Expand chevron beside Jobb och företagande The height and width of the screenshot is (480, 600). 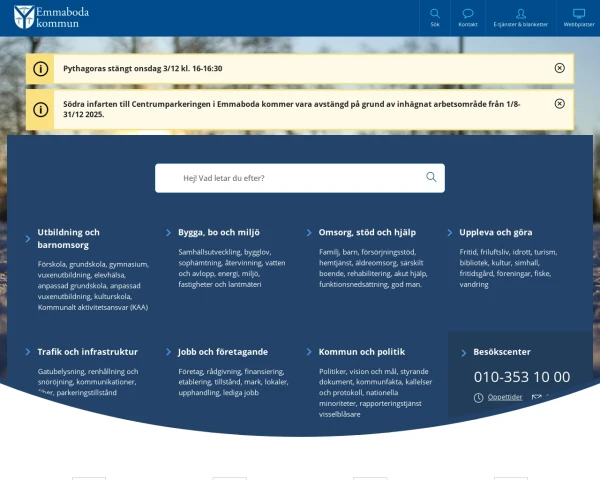click(x=168, y=352)
